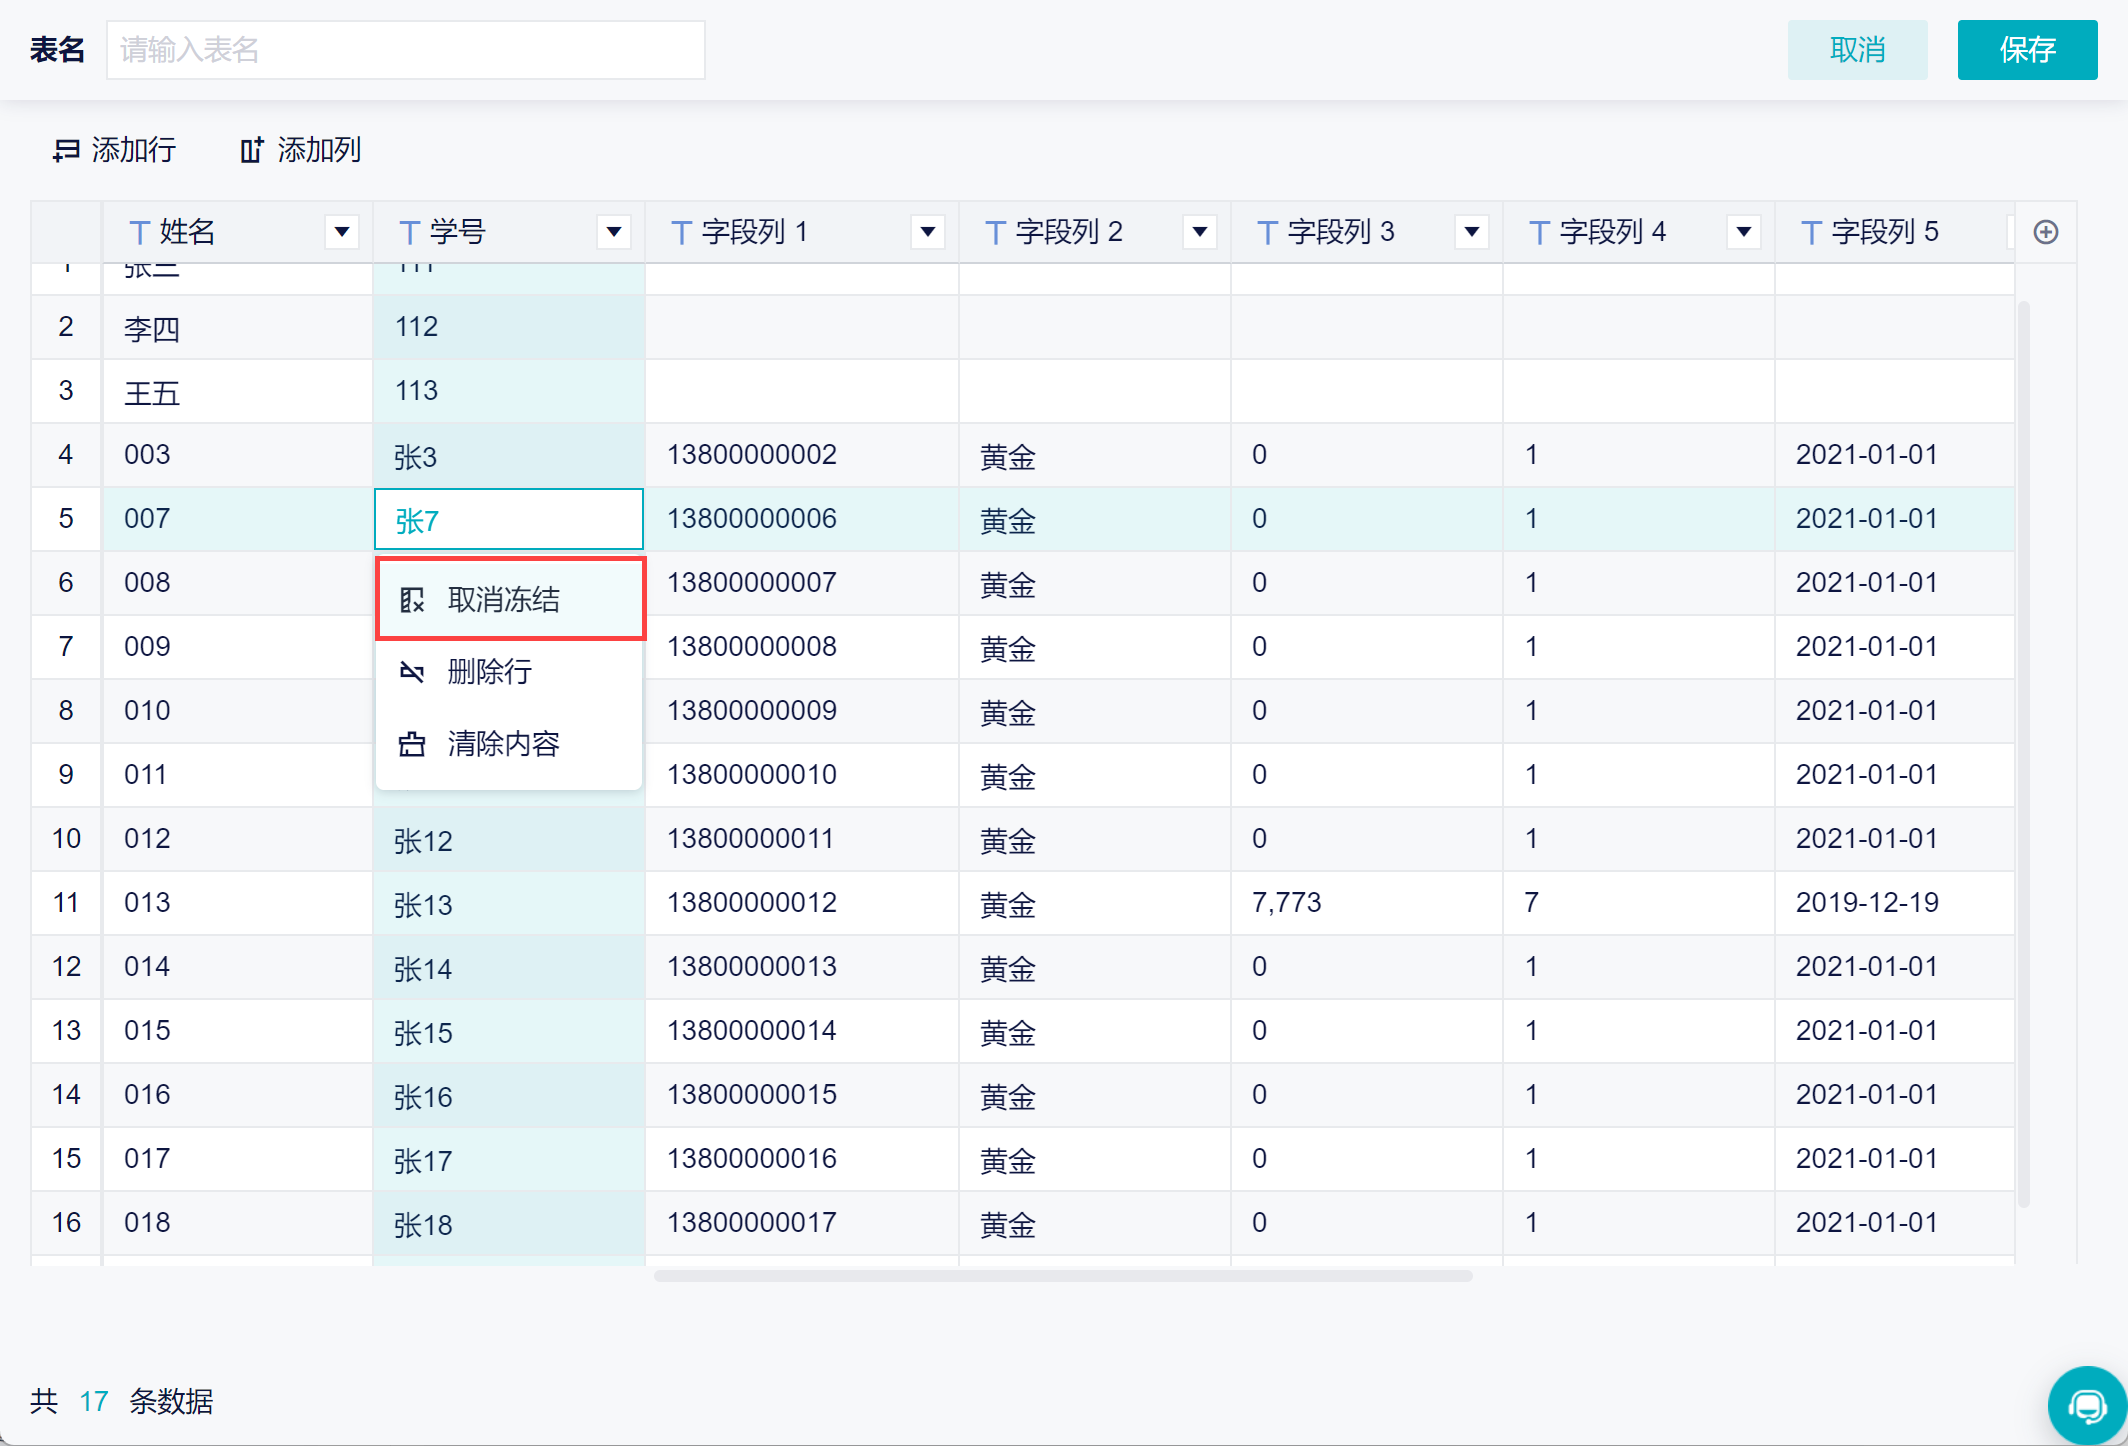Open the 学号 column dropdown arrow
This screenshot has height=1446, width=2128.
pyautogui.click(x=614, y=232)
